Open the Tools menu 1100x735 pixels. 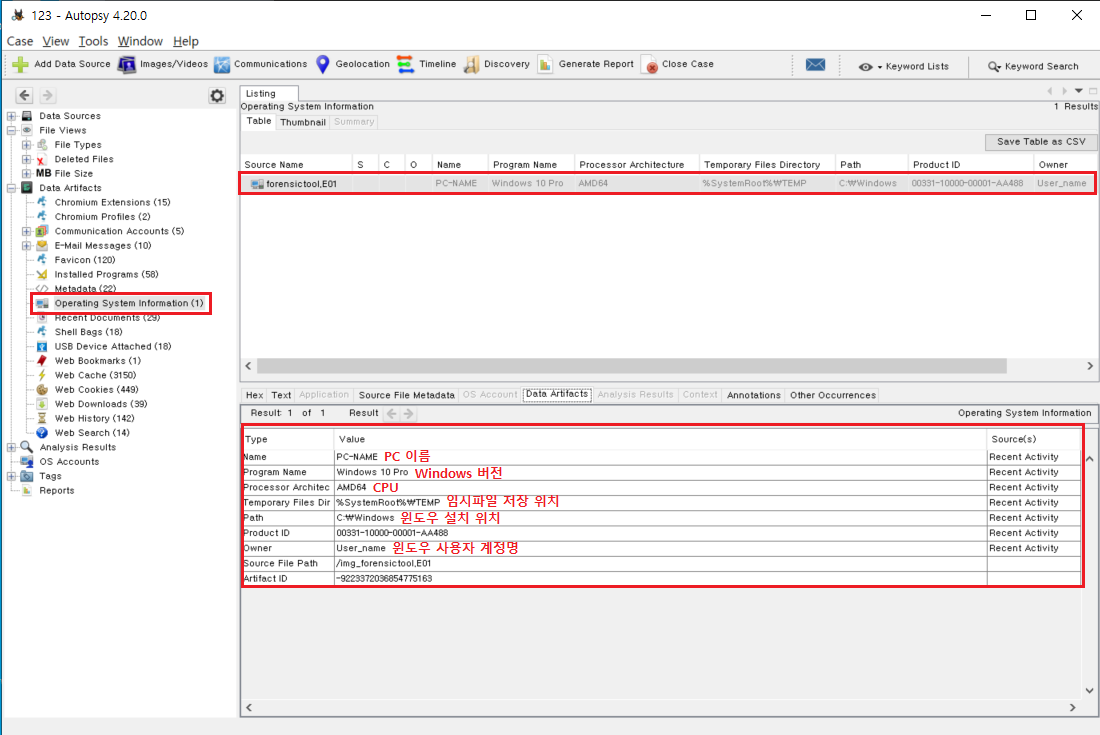tap(93, 41)
